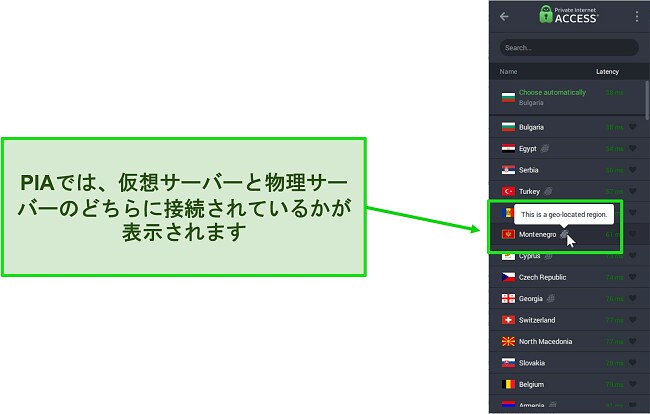Image resolution: width=650 pixels, height=414 pixels.
Task: Favorite Belgium with heart icon
Action: click(633, 384)
